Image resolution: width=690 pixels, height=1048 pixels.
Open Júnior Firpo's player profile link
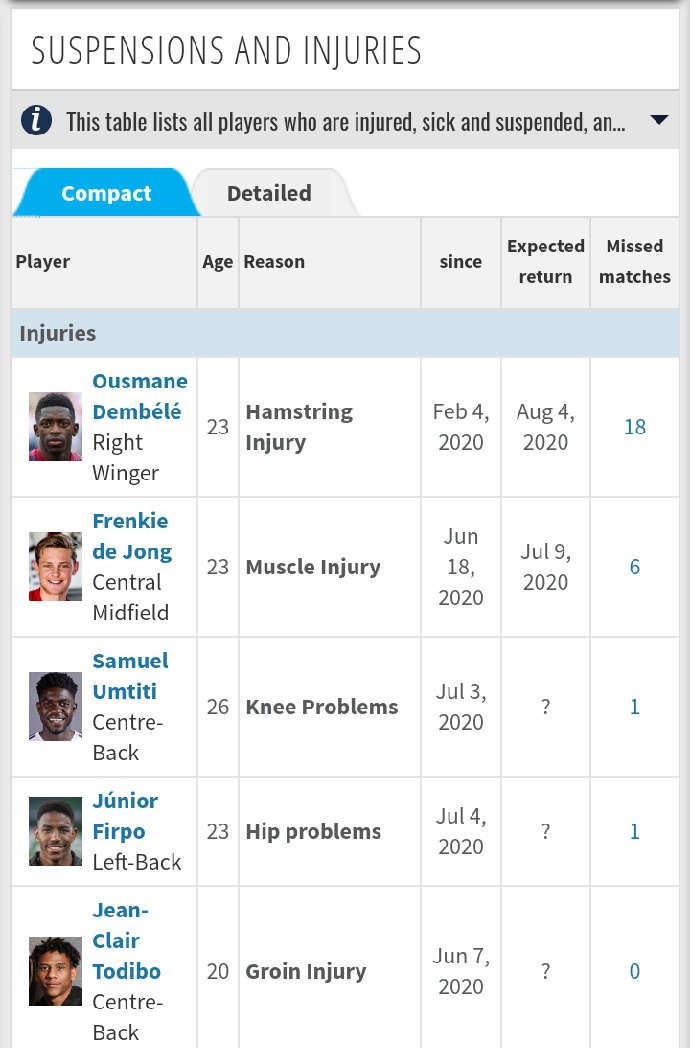tap(125, 816)
